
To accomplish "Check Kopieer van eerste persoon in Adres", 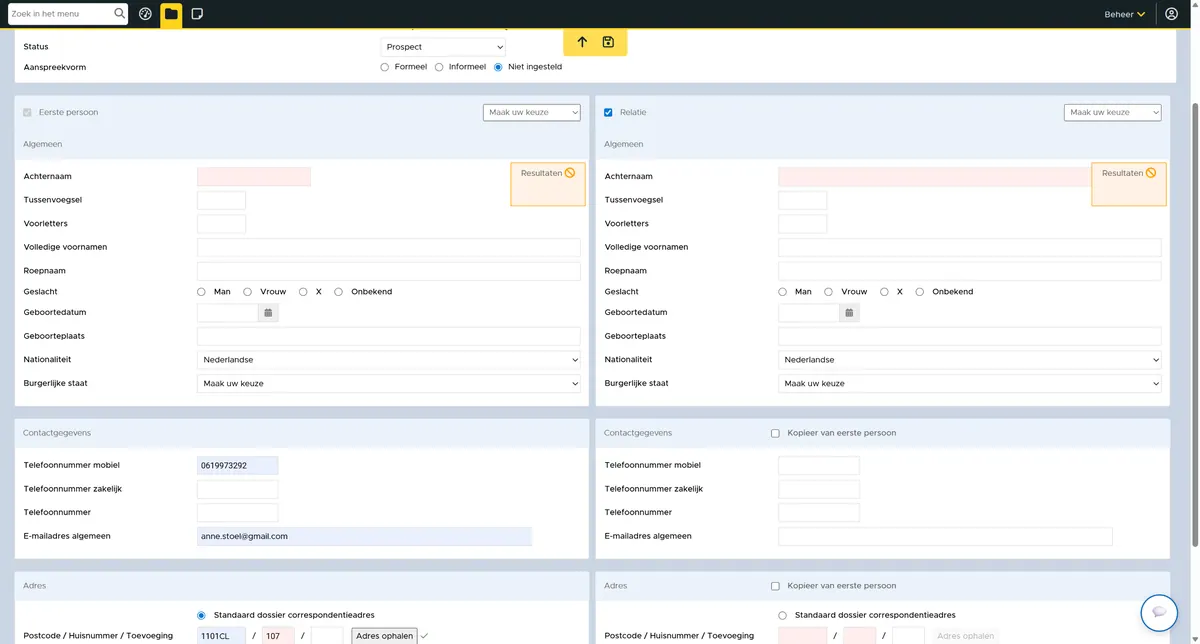I will pos(775,586).
